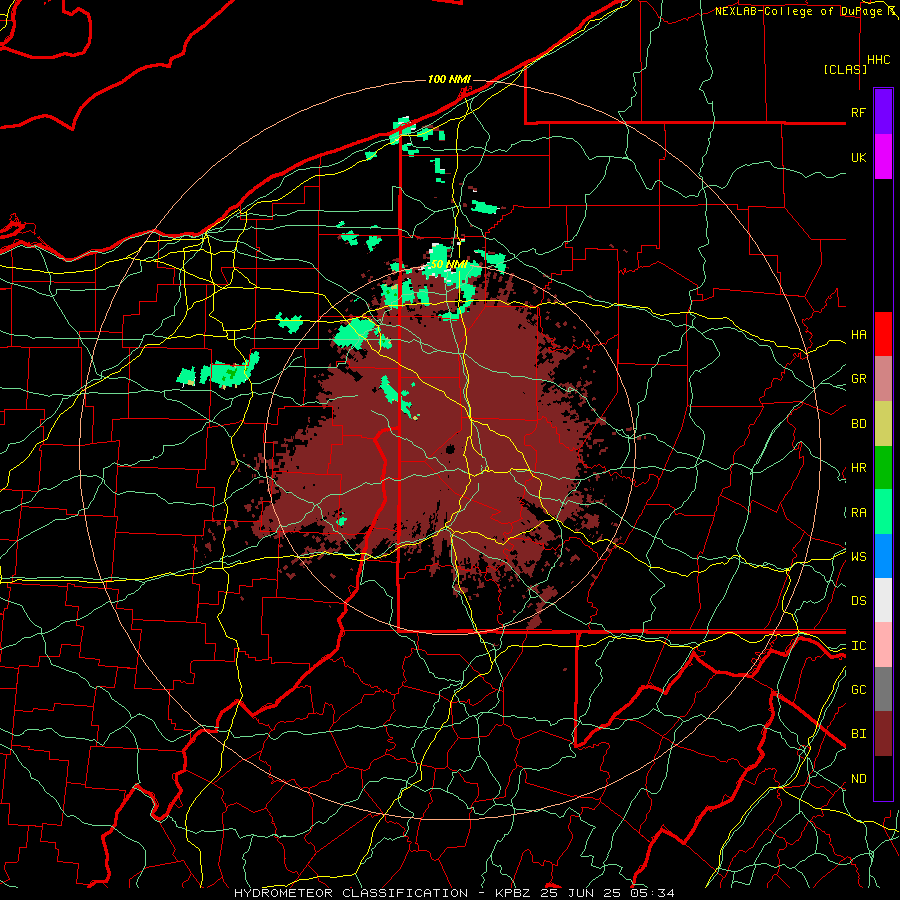The height and width of the screenshot is (900, 900).
Task: Click the HA red legend swatch
Action: click(x=883, y=334)
